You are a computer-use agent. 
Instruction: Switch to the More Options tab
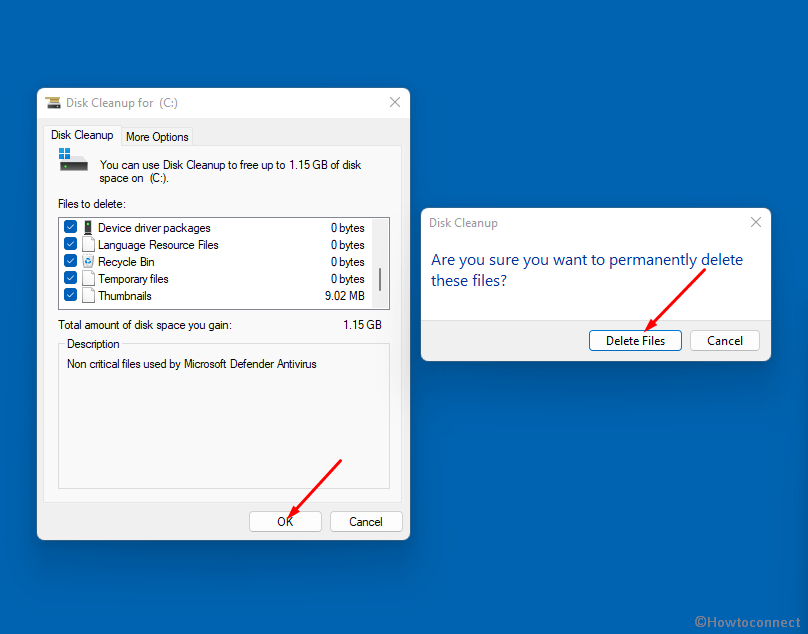point(157,137)
